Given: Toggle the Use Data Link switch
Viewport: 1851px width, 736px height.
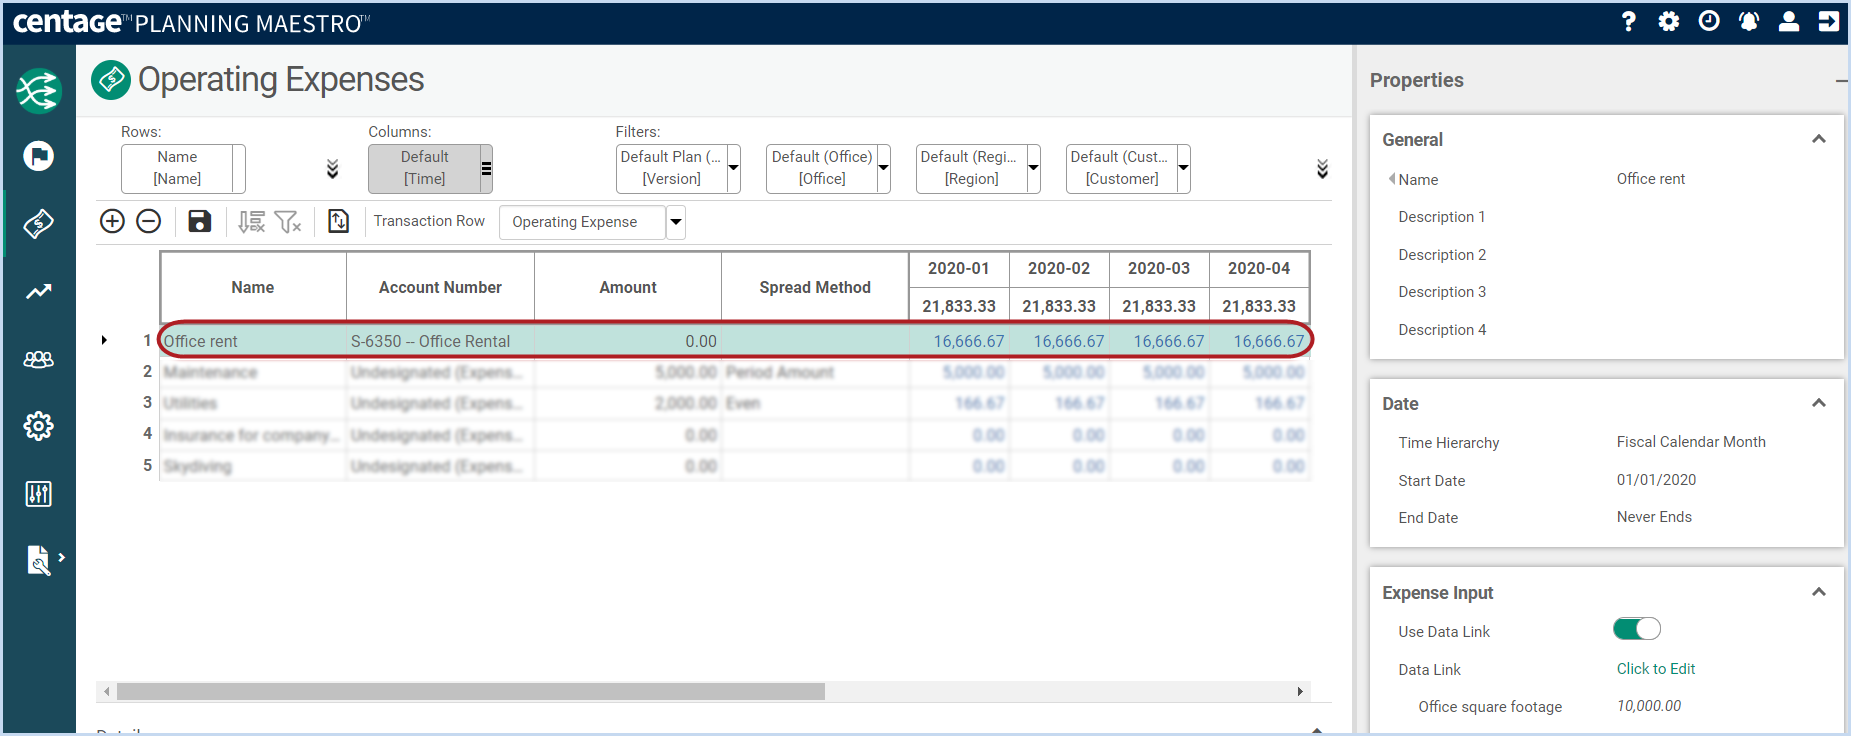Looking at the screenshot, I should pos(1637,629).
